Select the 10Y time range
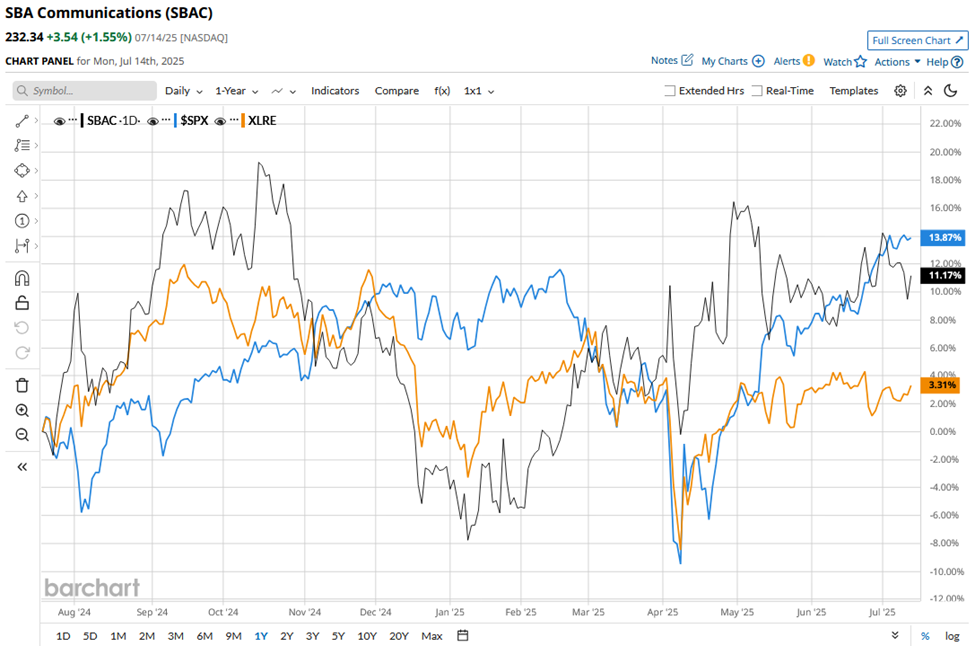 pyautogui.click(x=367, y=636)
